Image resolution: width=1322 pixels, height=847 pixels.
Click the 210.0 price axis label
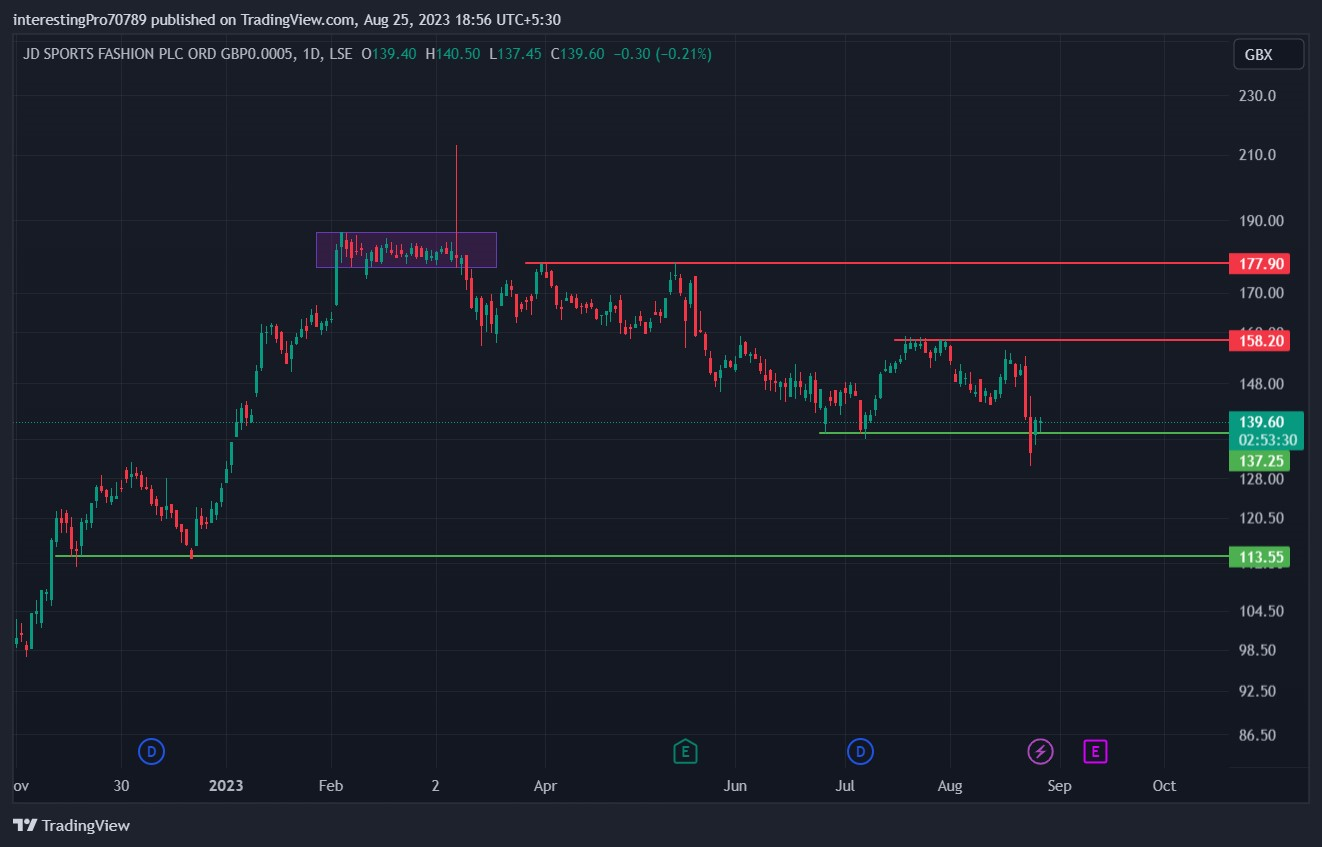coord(1258,155)
